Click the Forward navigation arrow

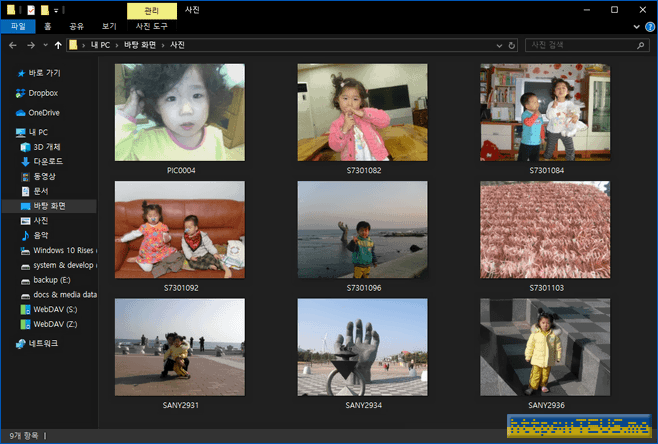[30, 45]
